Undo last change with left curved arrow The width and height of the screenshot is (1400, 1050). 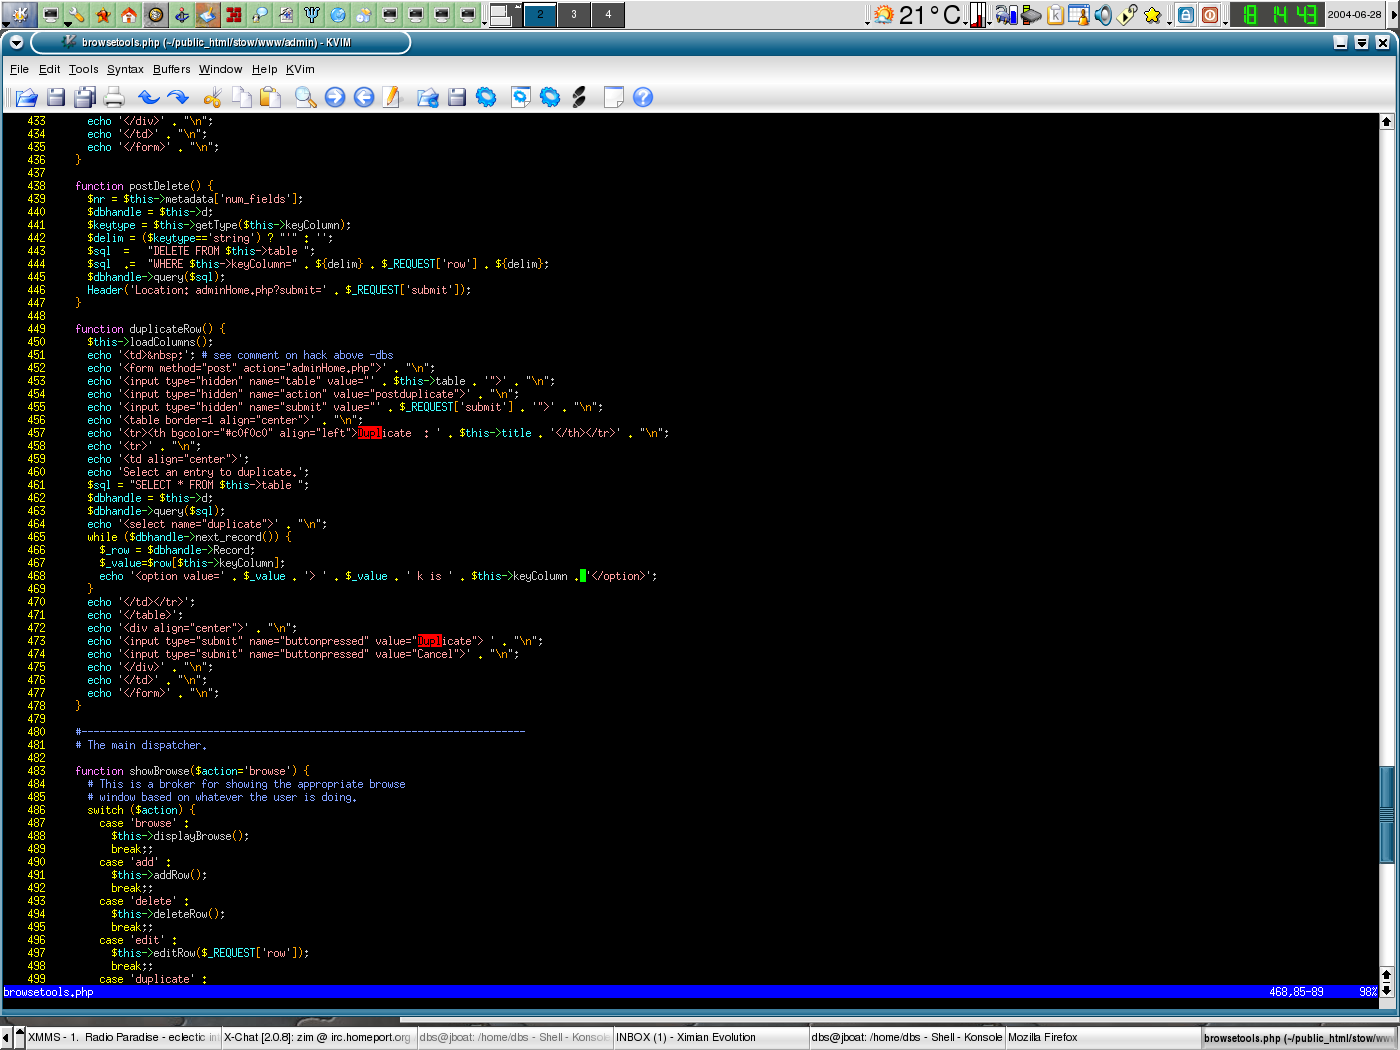149,97
